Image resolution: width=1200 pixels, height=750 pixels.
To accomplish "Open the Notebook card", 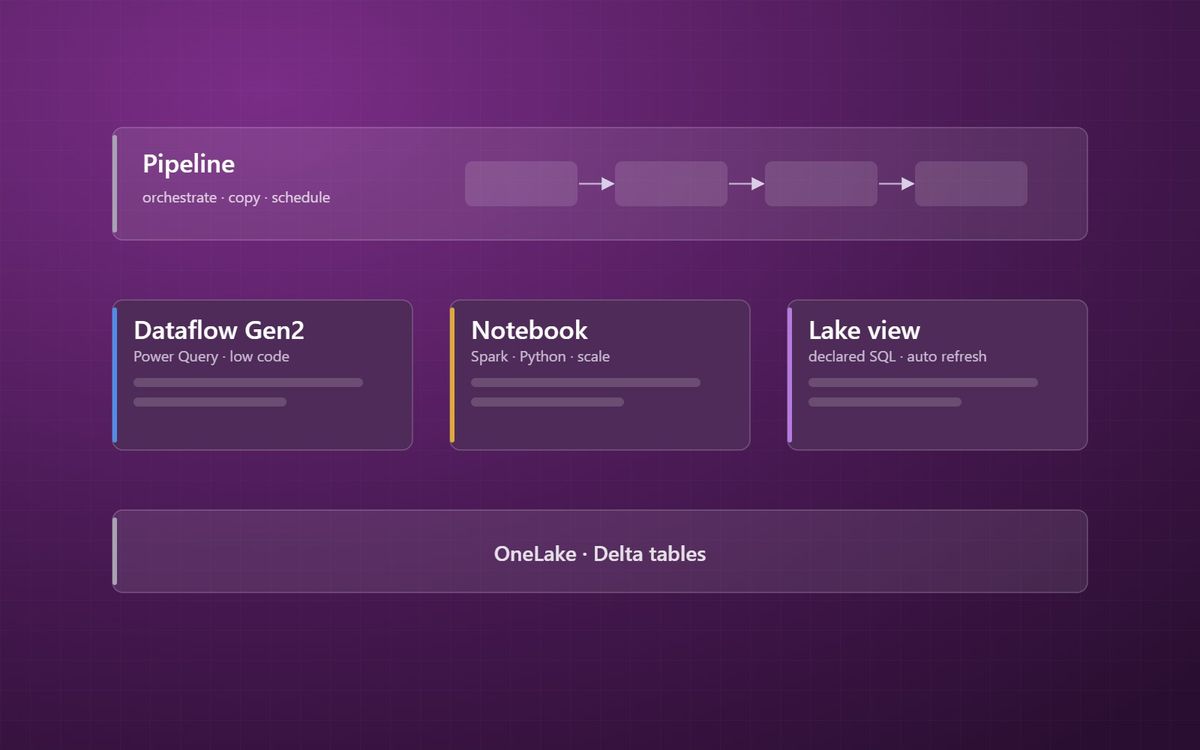I will pyautogui.click(x=600, y=375).
